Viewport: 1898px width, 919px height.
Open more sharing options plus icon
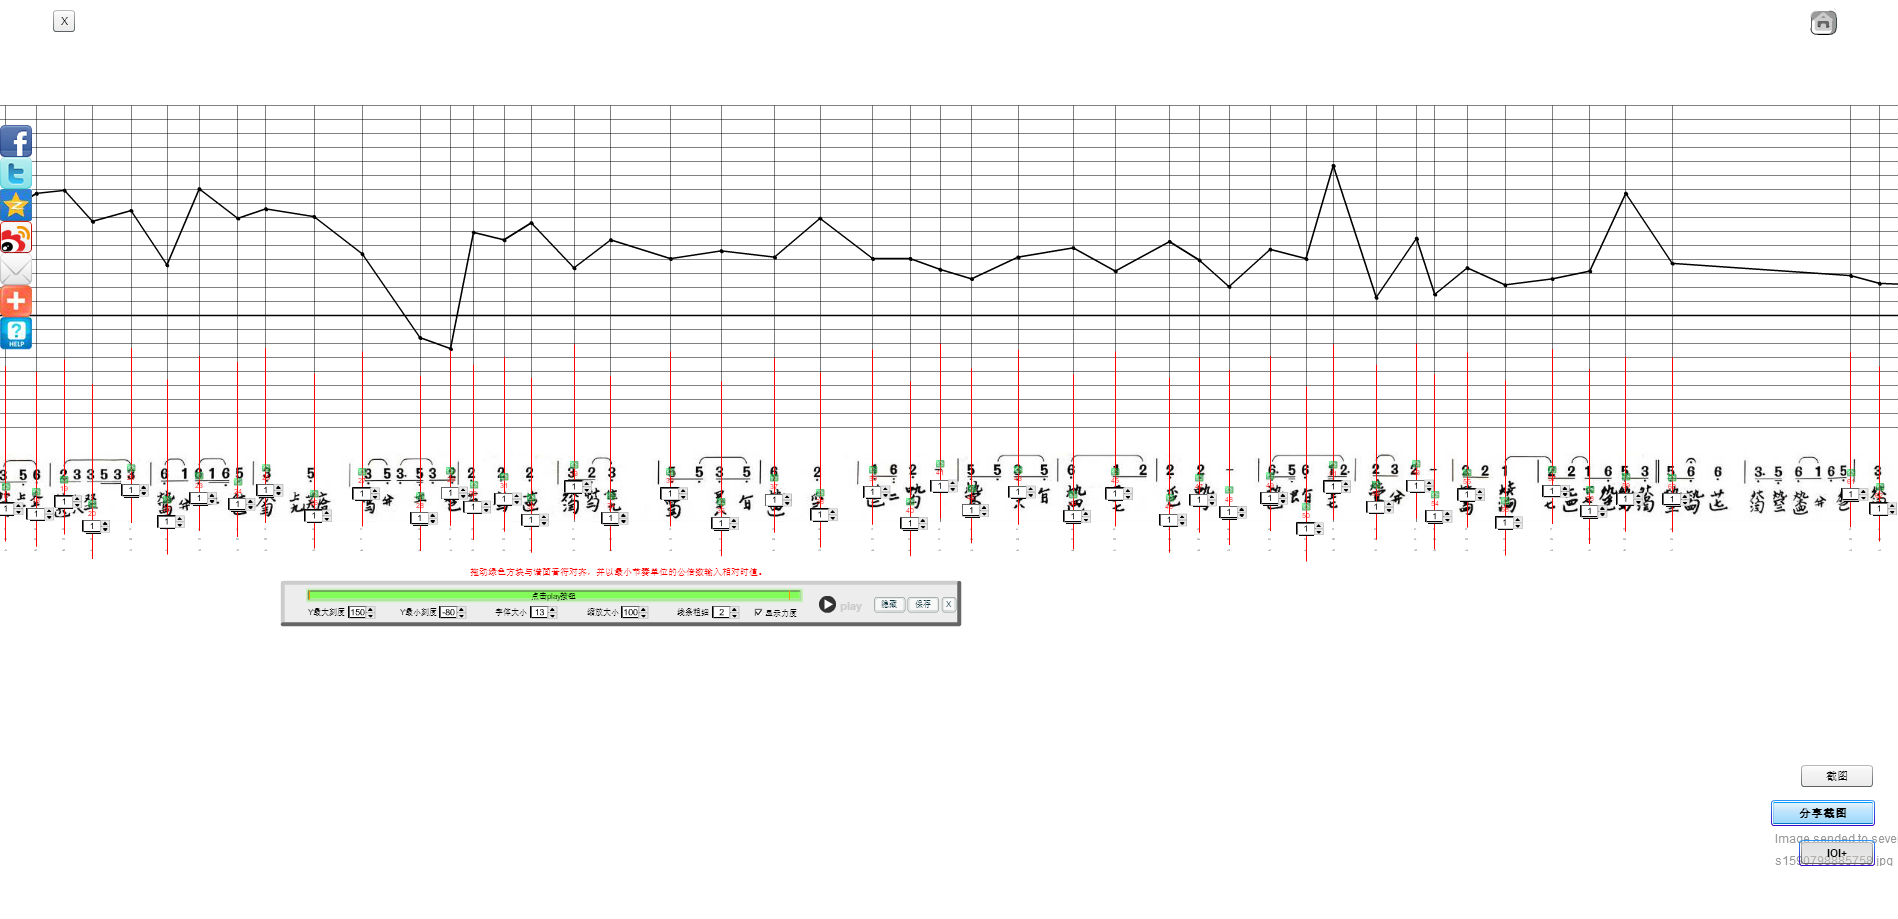pos(16,301)
